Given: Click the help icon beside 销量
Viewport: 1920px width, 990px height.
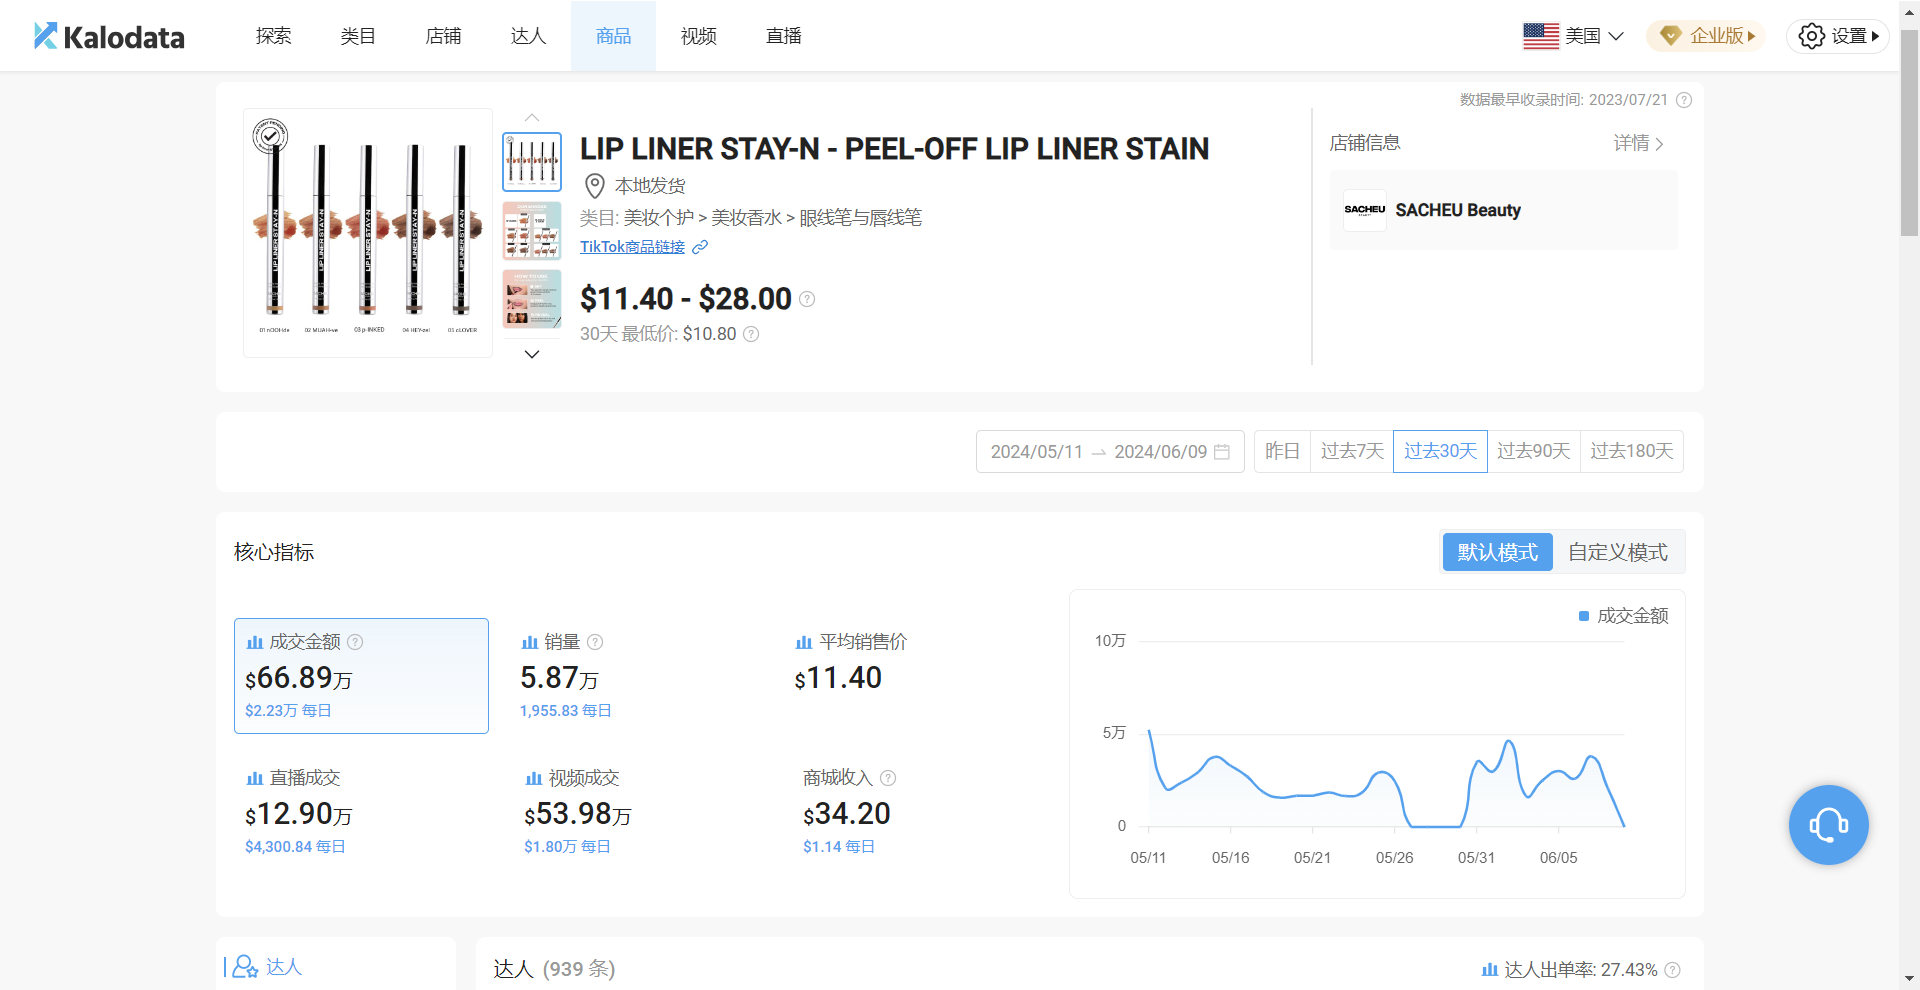Looking at the screenshot, I should pyautogui.click(x=595, y=642).
